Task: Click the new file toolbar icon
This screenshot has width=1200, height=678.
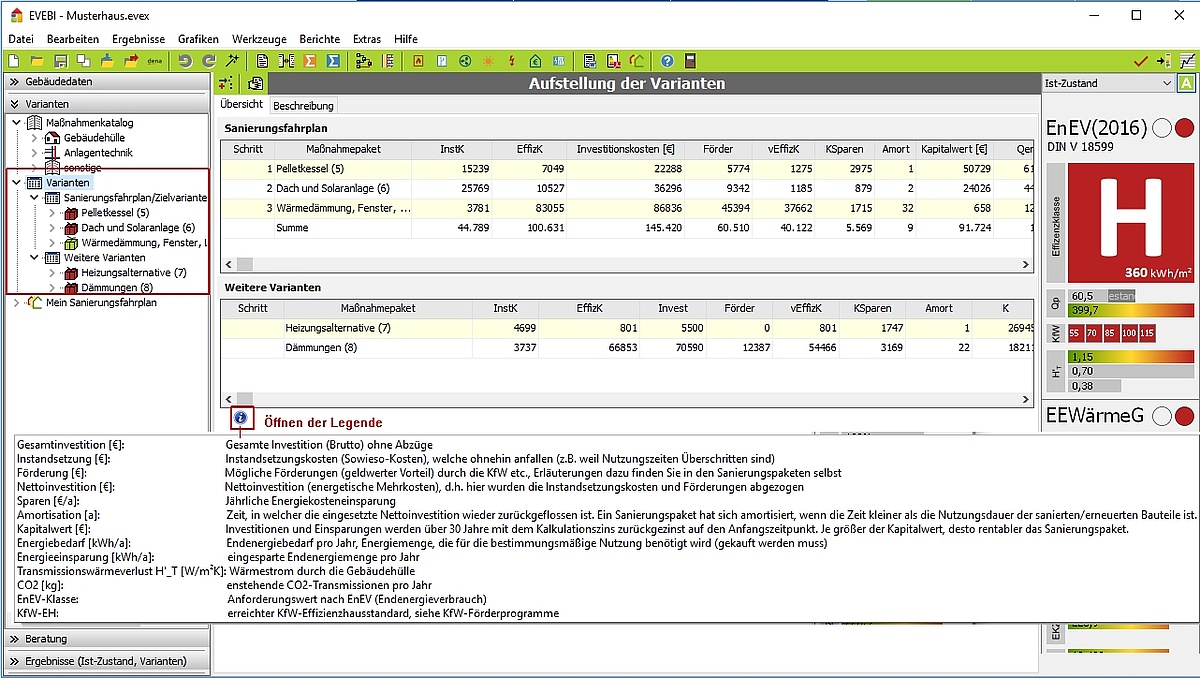Action: point(12,61)
